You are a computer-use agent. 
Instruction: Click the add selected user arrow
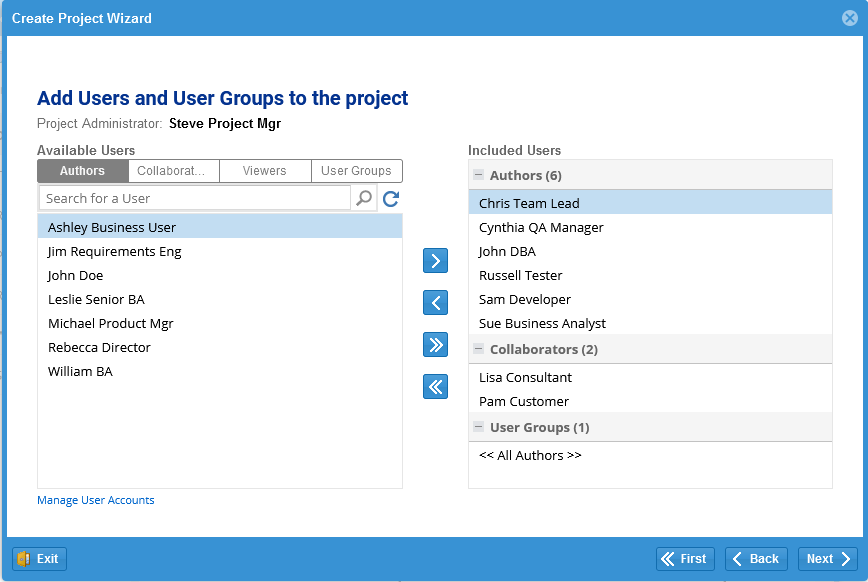pos(435,261)
